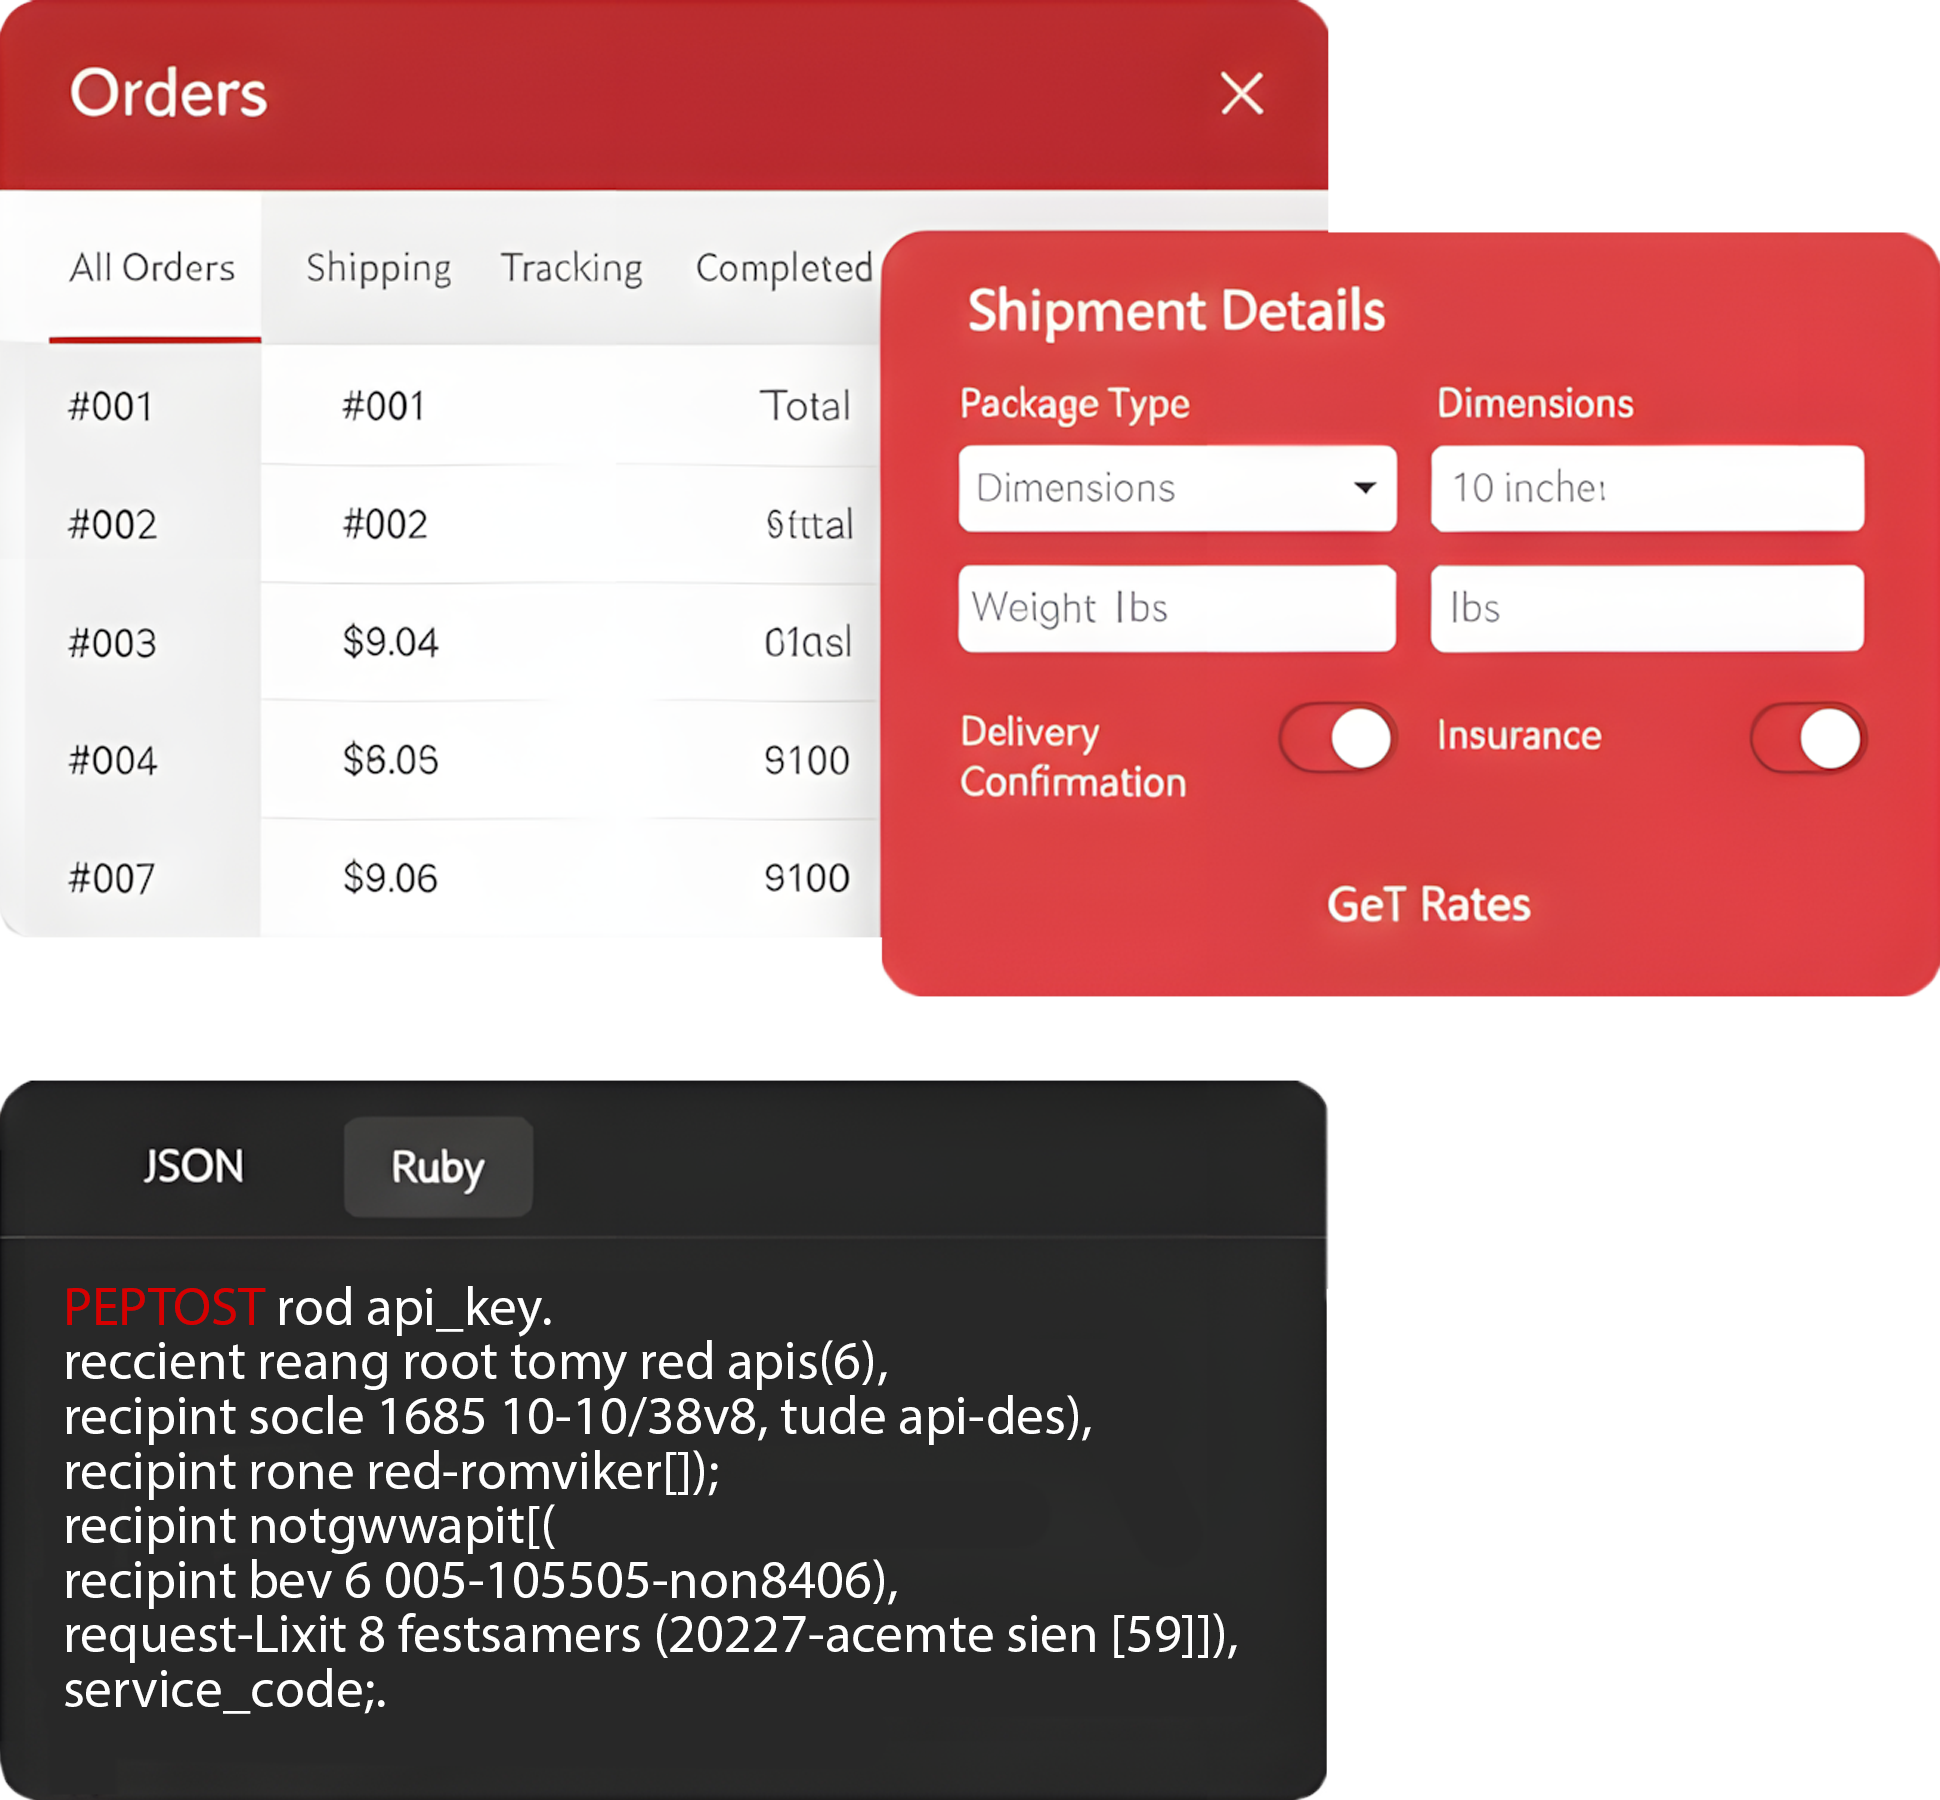Select the JSON code tab
The width and height of the screenshot is (1940, 1800).
tap(193, 1167)
